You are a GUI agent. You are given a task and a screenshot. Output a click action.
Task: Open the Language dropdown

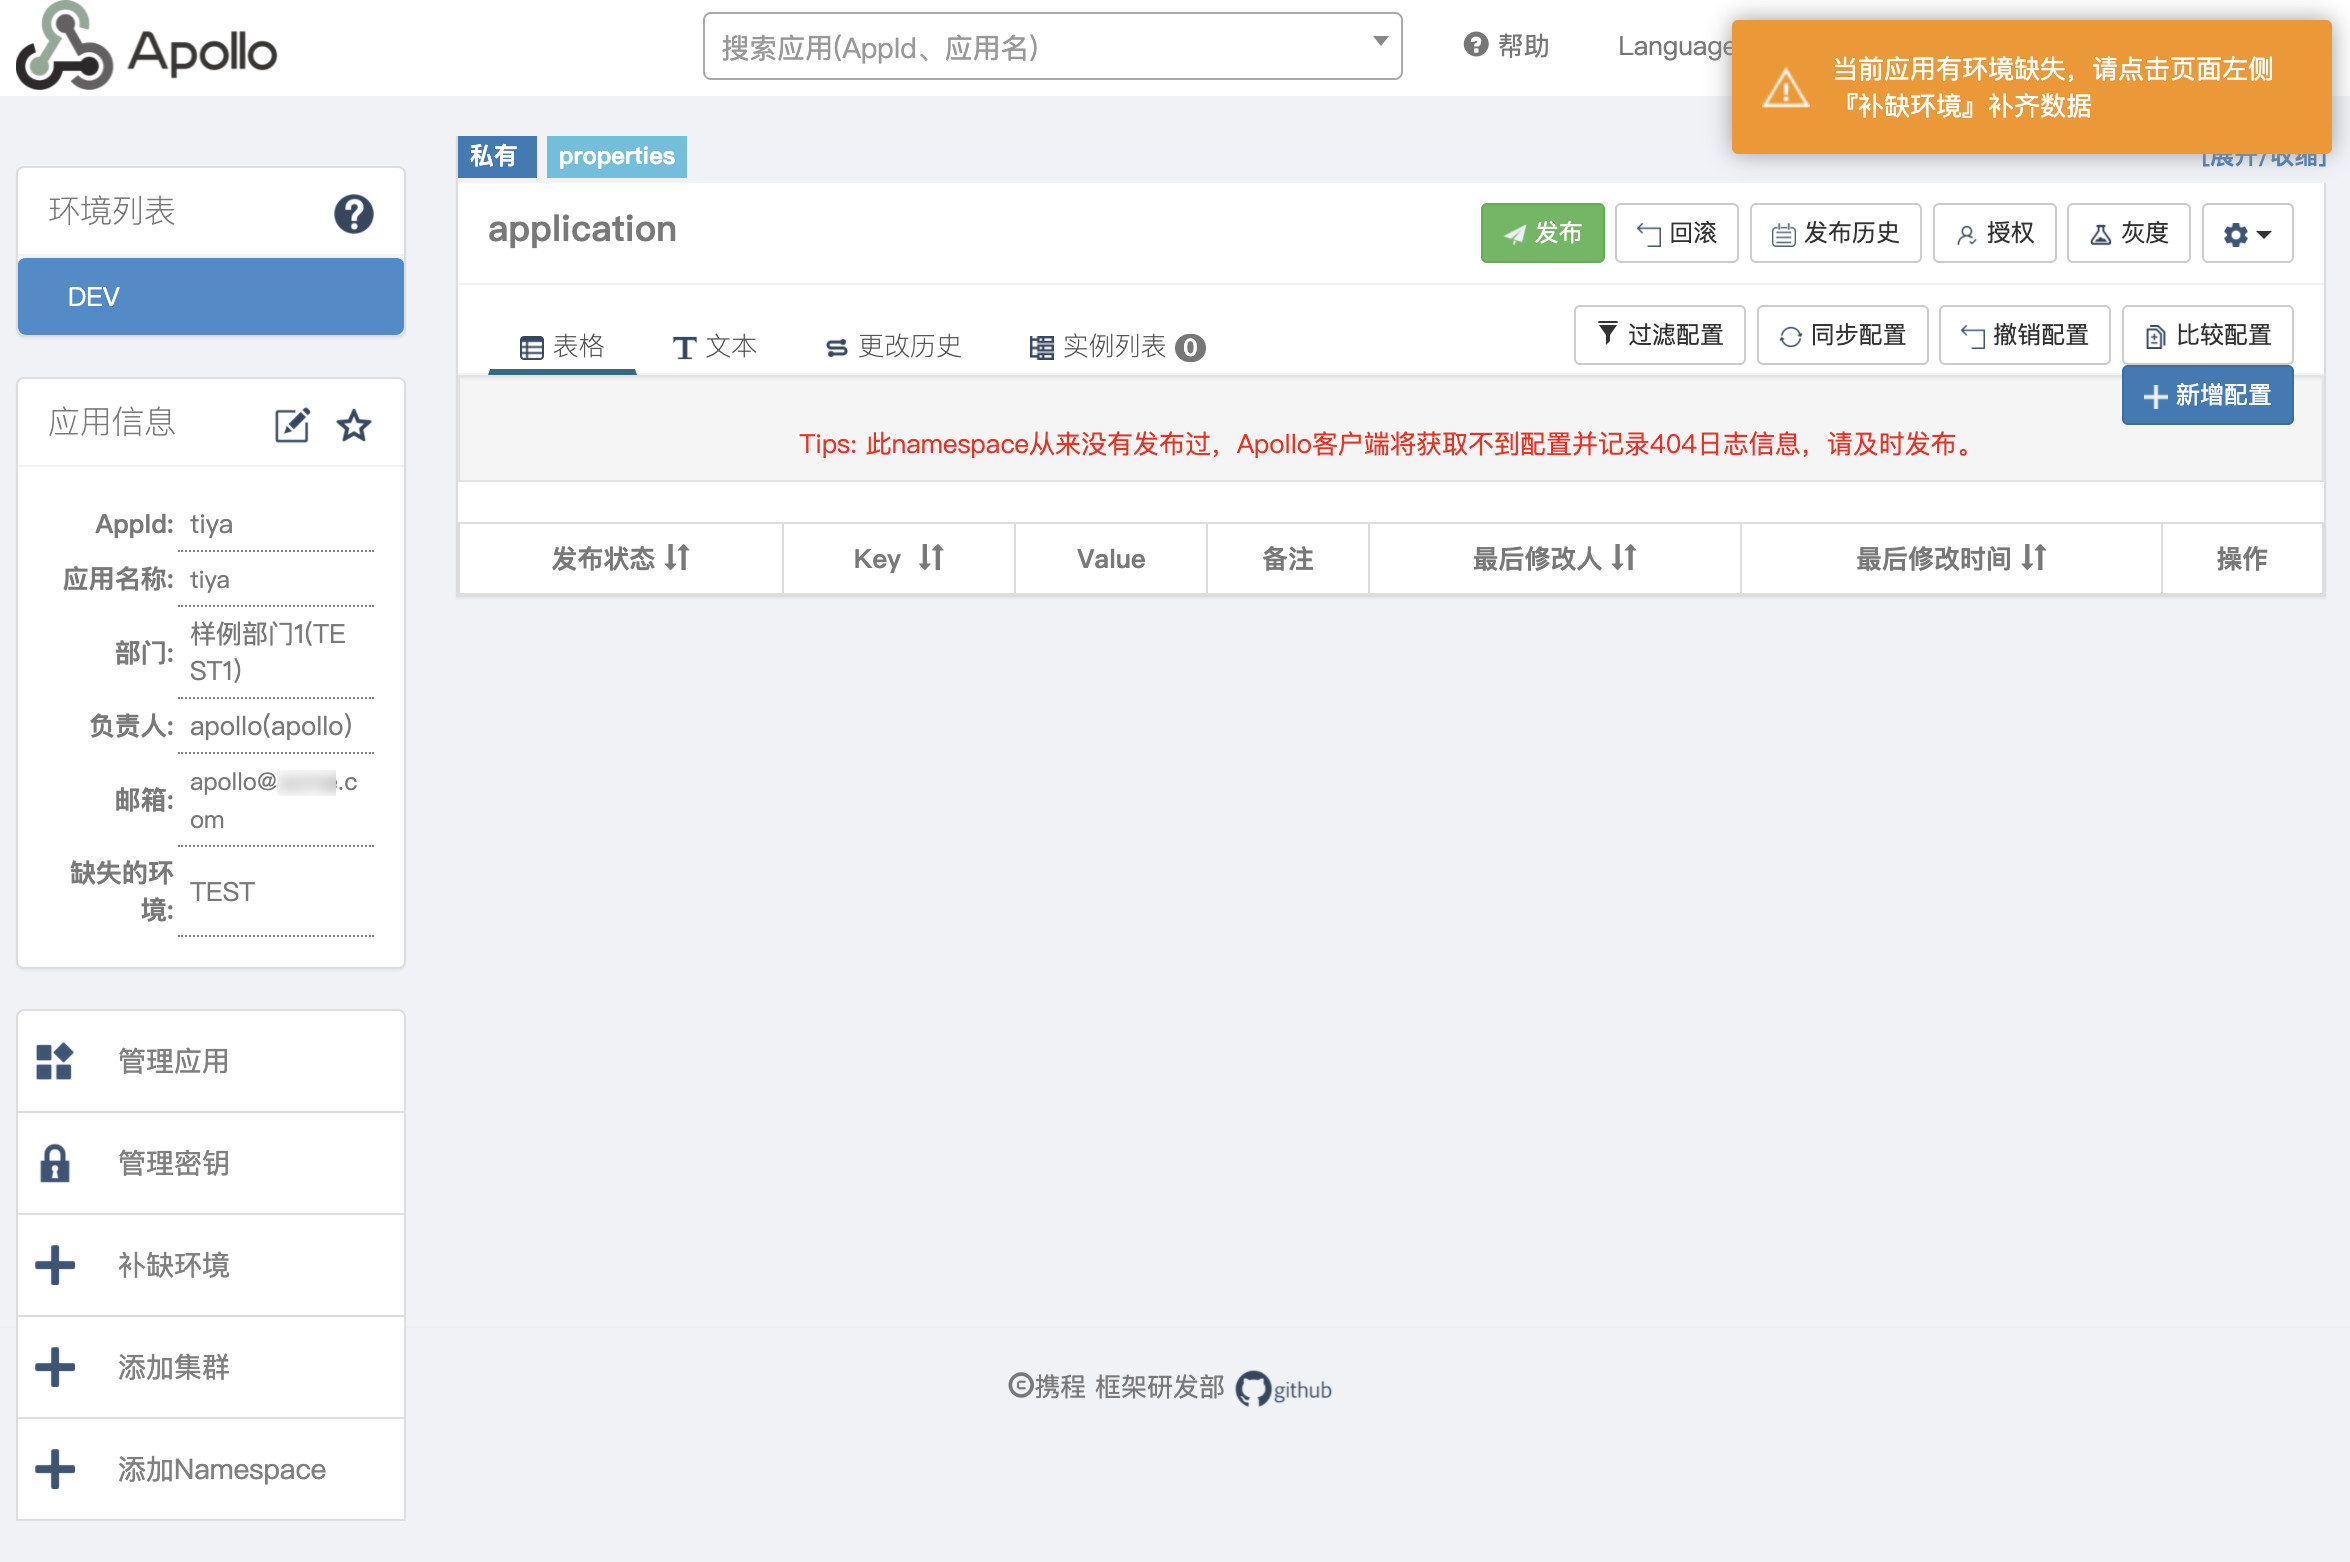pyautogui.click(x=1674, y=47)
